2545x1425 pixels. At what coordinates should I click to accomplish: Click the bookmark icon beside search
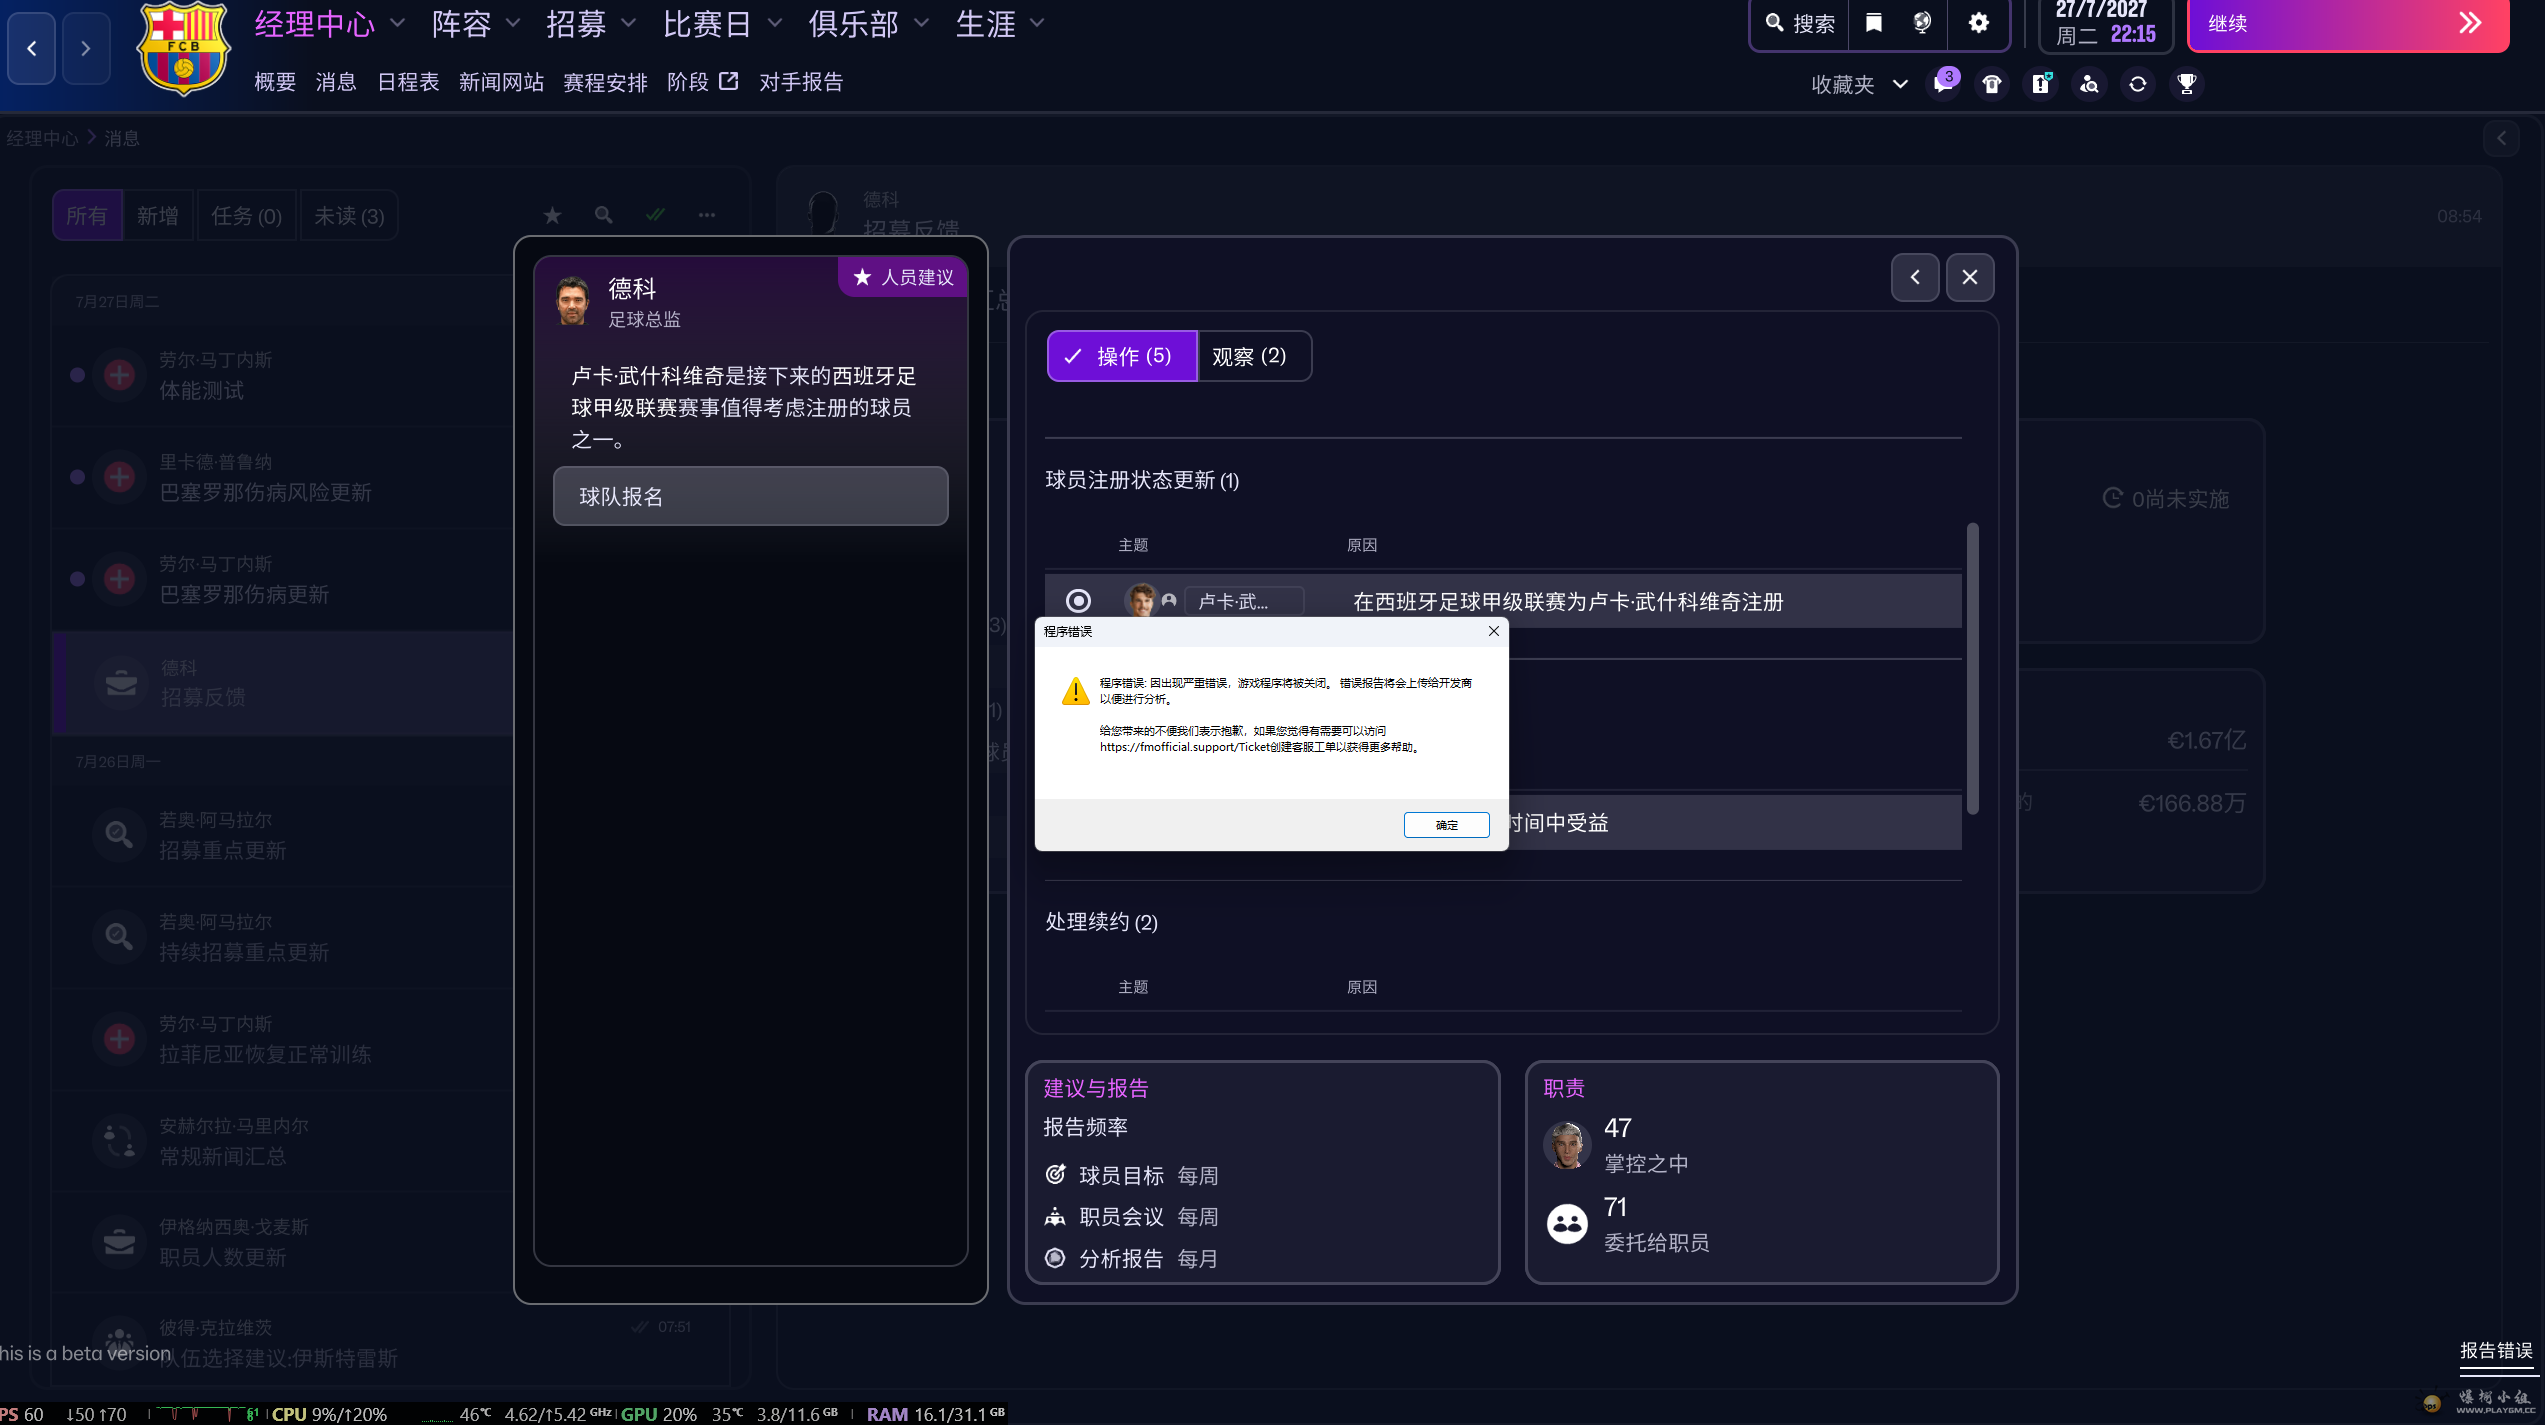tap(1874, 23)
